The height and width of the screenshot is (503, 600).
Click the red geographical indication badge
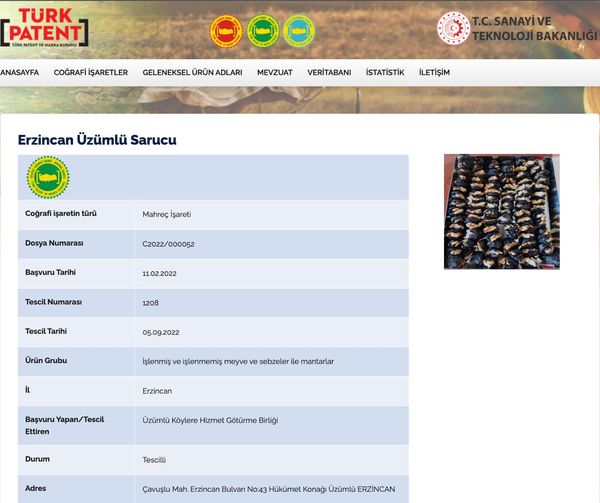tap(226, 31)
